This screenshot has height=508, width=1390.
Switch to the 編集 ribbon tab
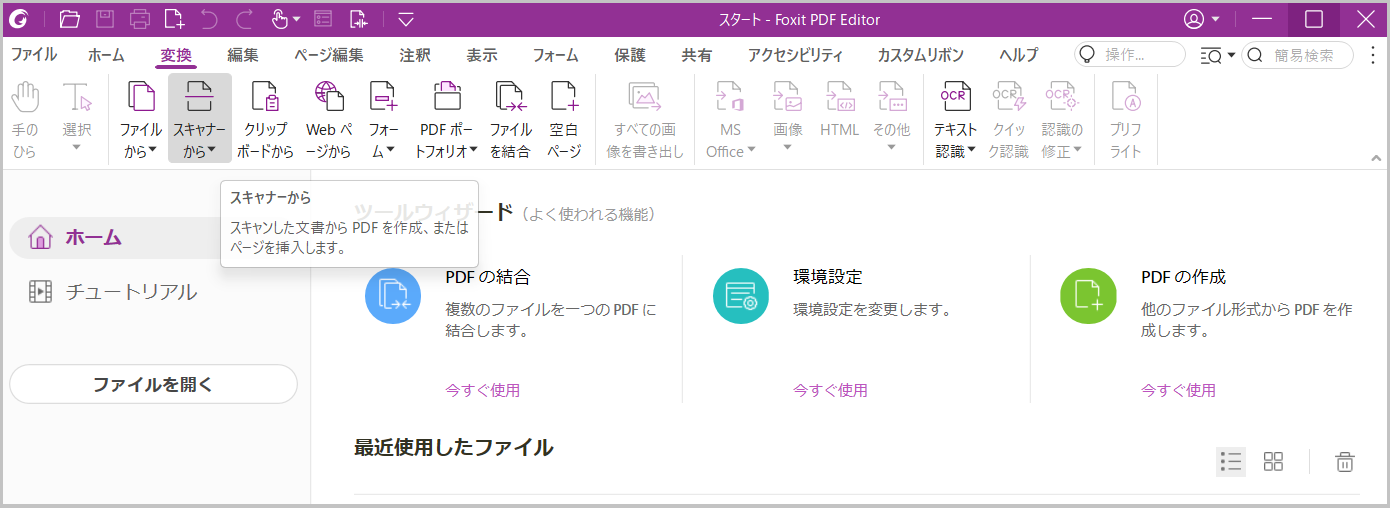pyautogui.click(x=242, y=55)
